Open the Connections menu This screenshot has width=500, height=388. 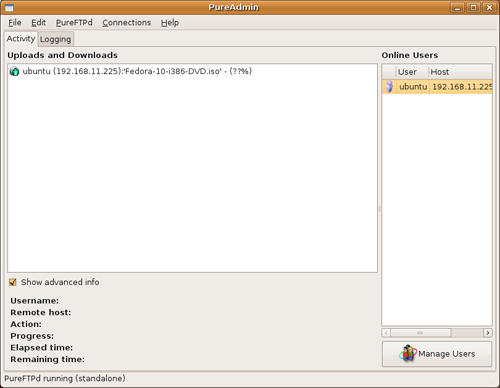(x=126, y=23)
